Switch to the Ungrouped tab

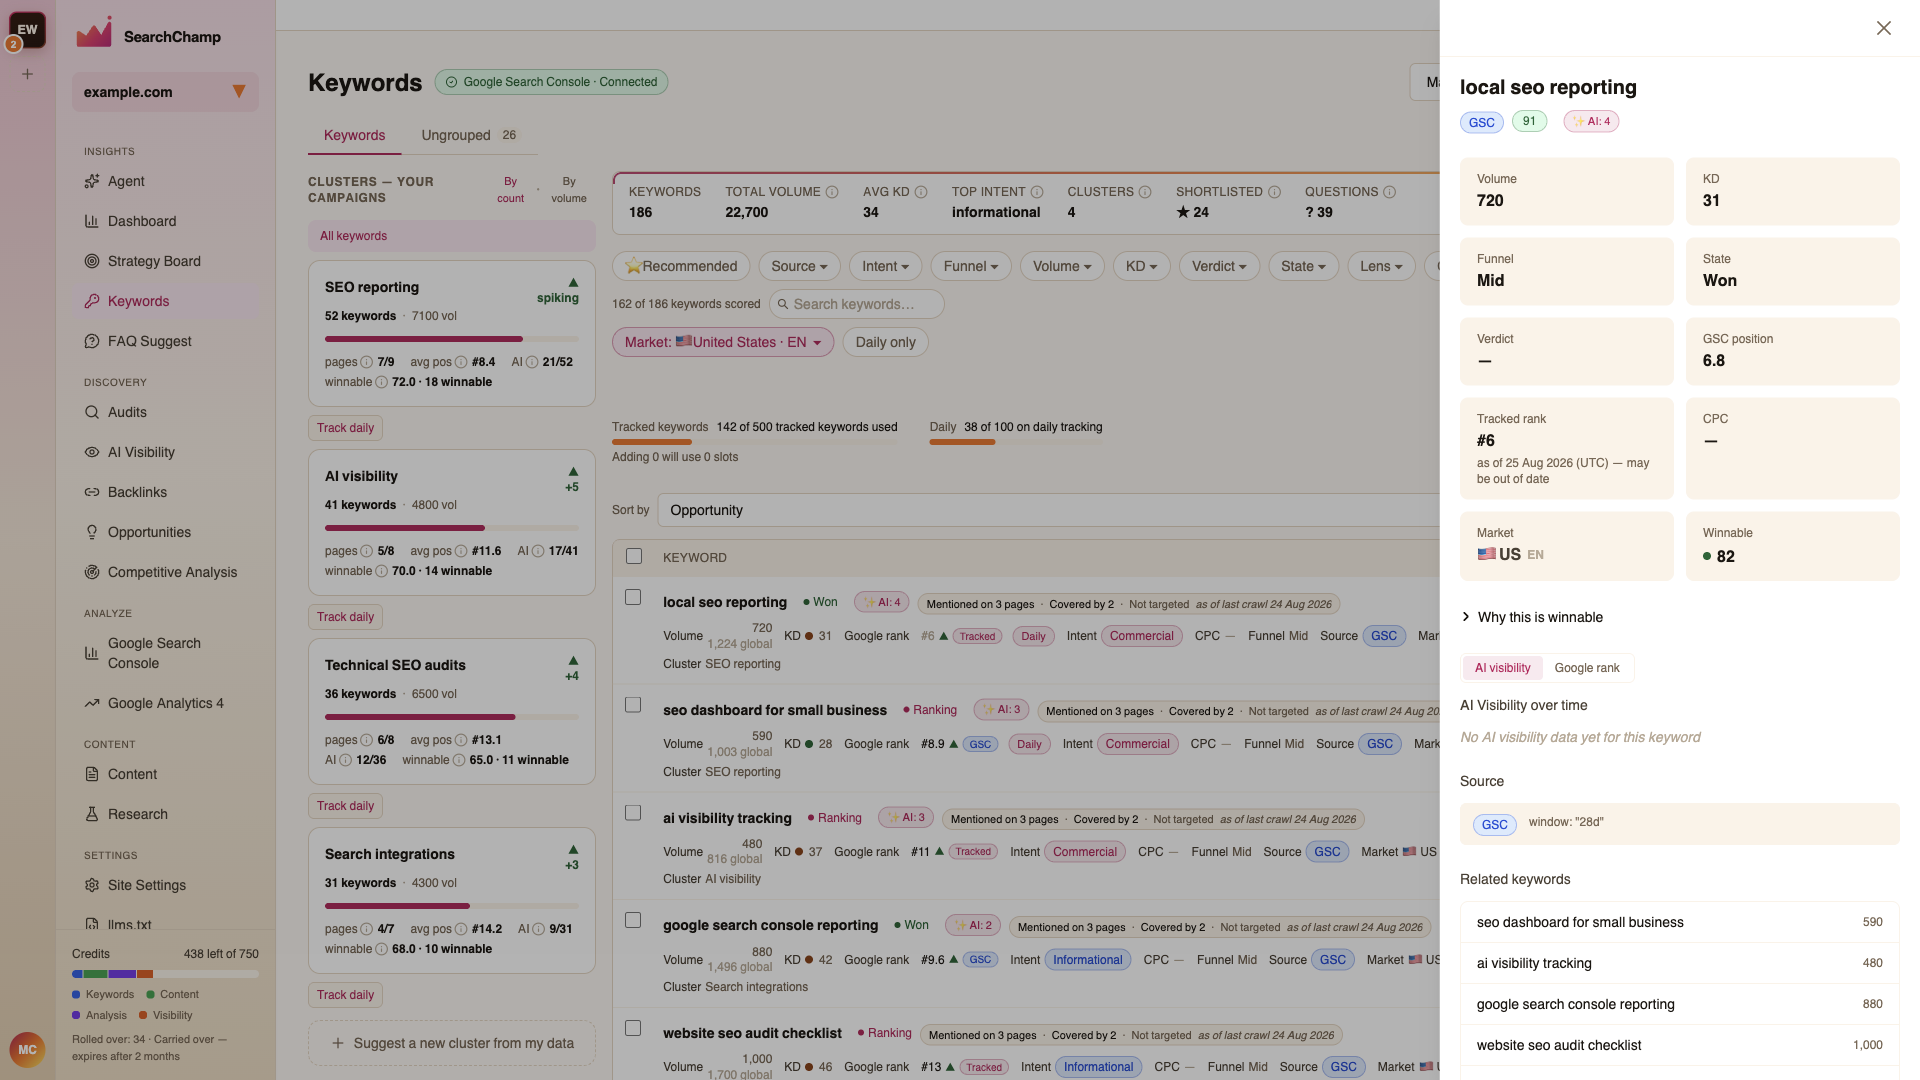(469, 135)
